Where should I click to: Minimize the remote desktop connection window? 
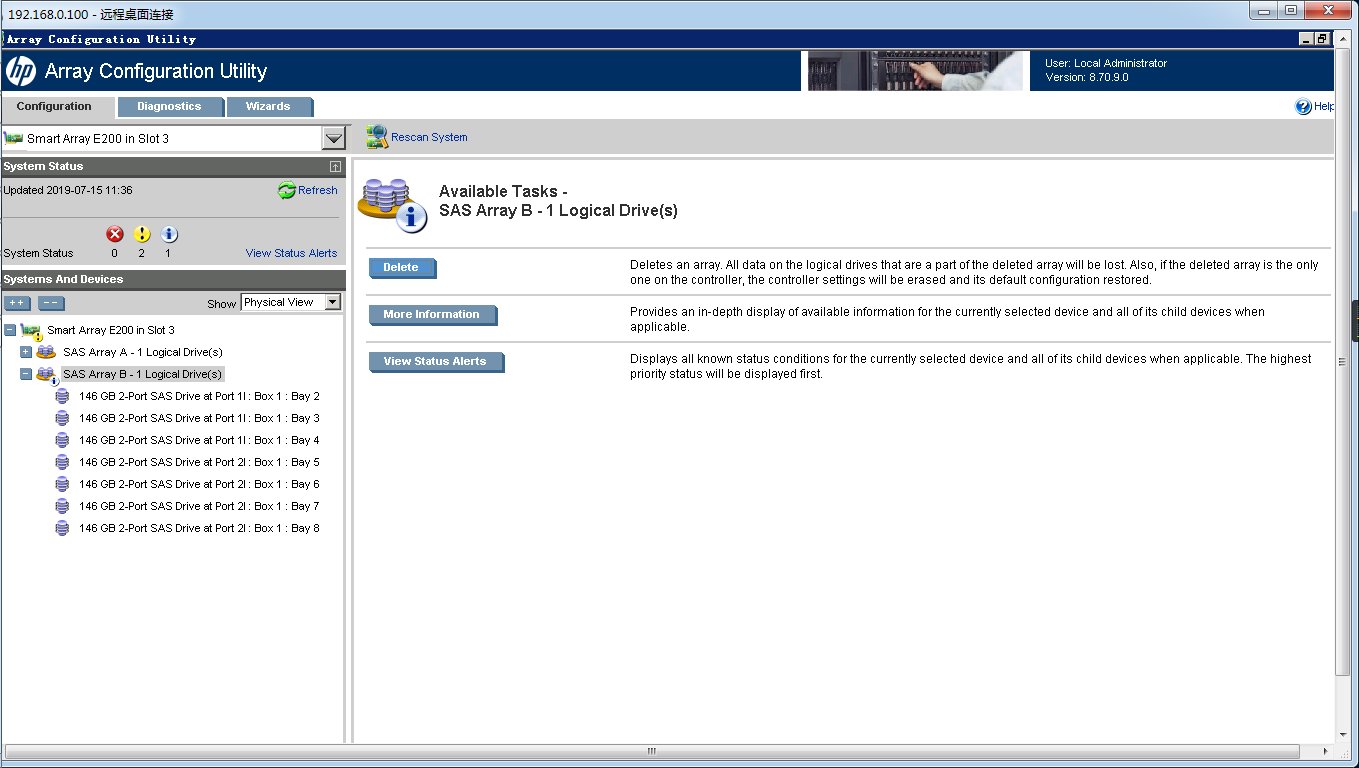[1264, 10]
